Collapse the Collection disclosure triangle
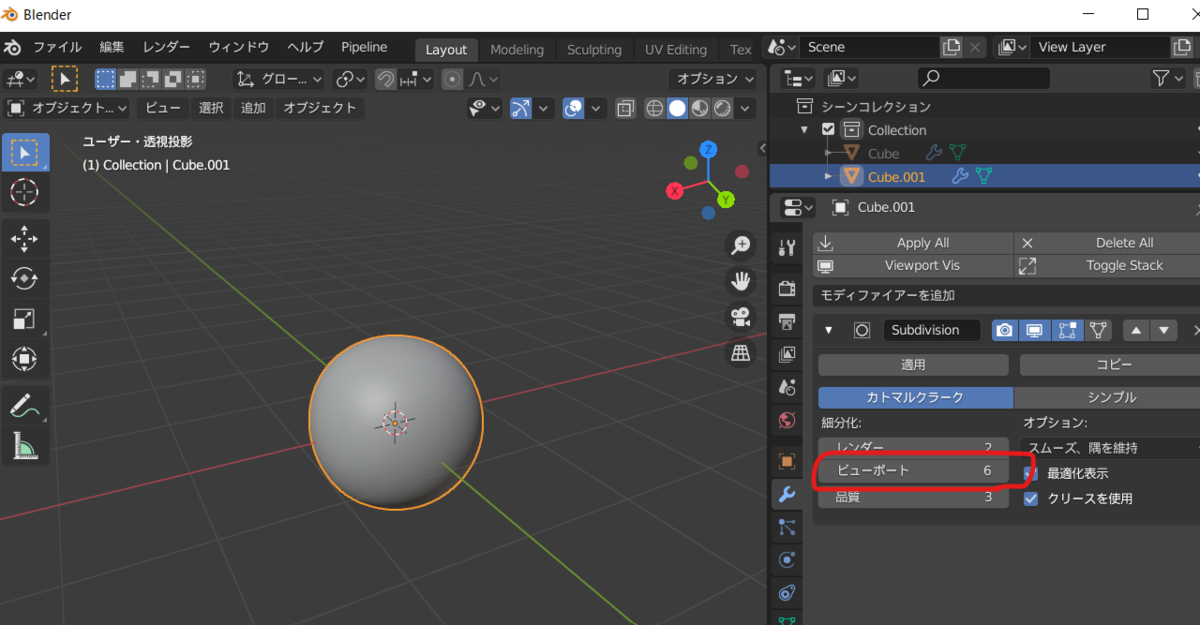The image size is (1200, 625). point(805,130)
